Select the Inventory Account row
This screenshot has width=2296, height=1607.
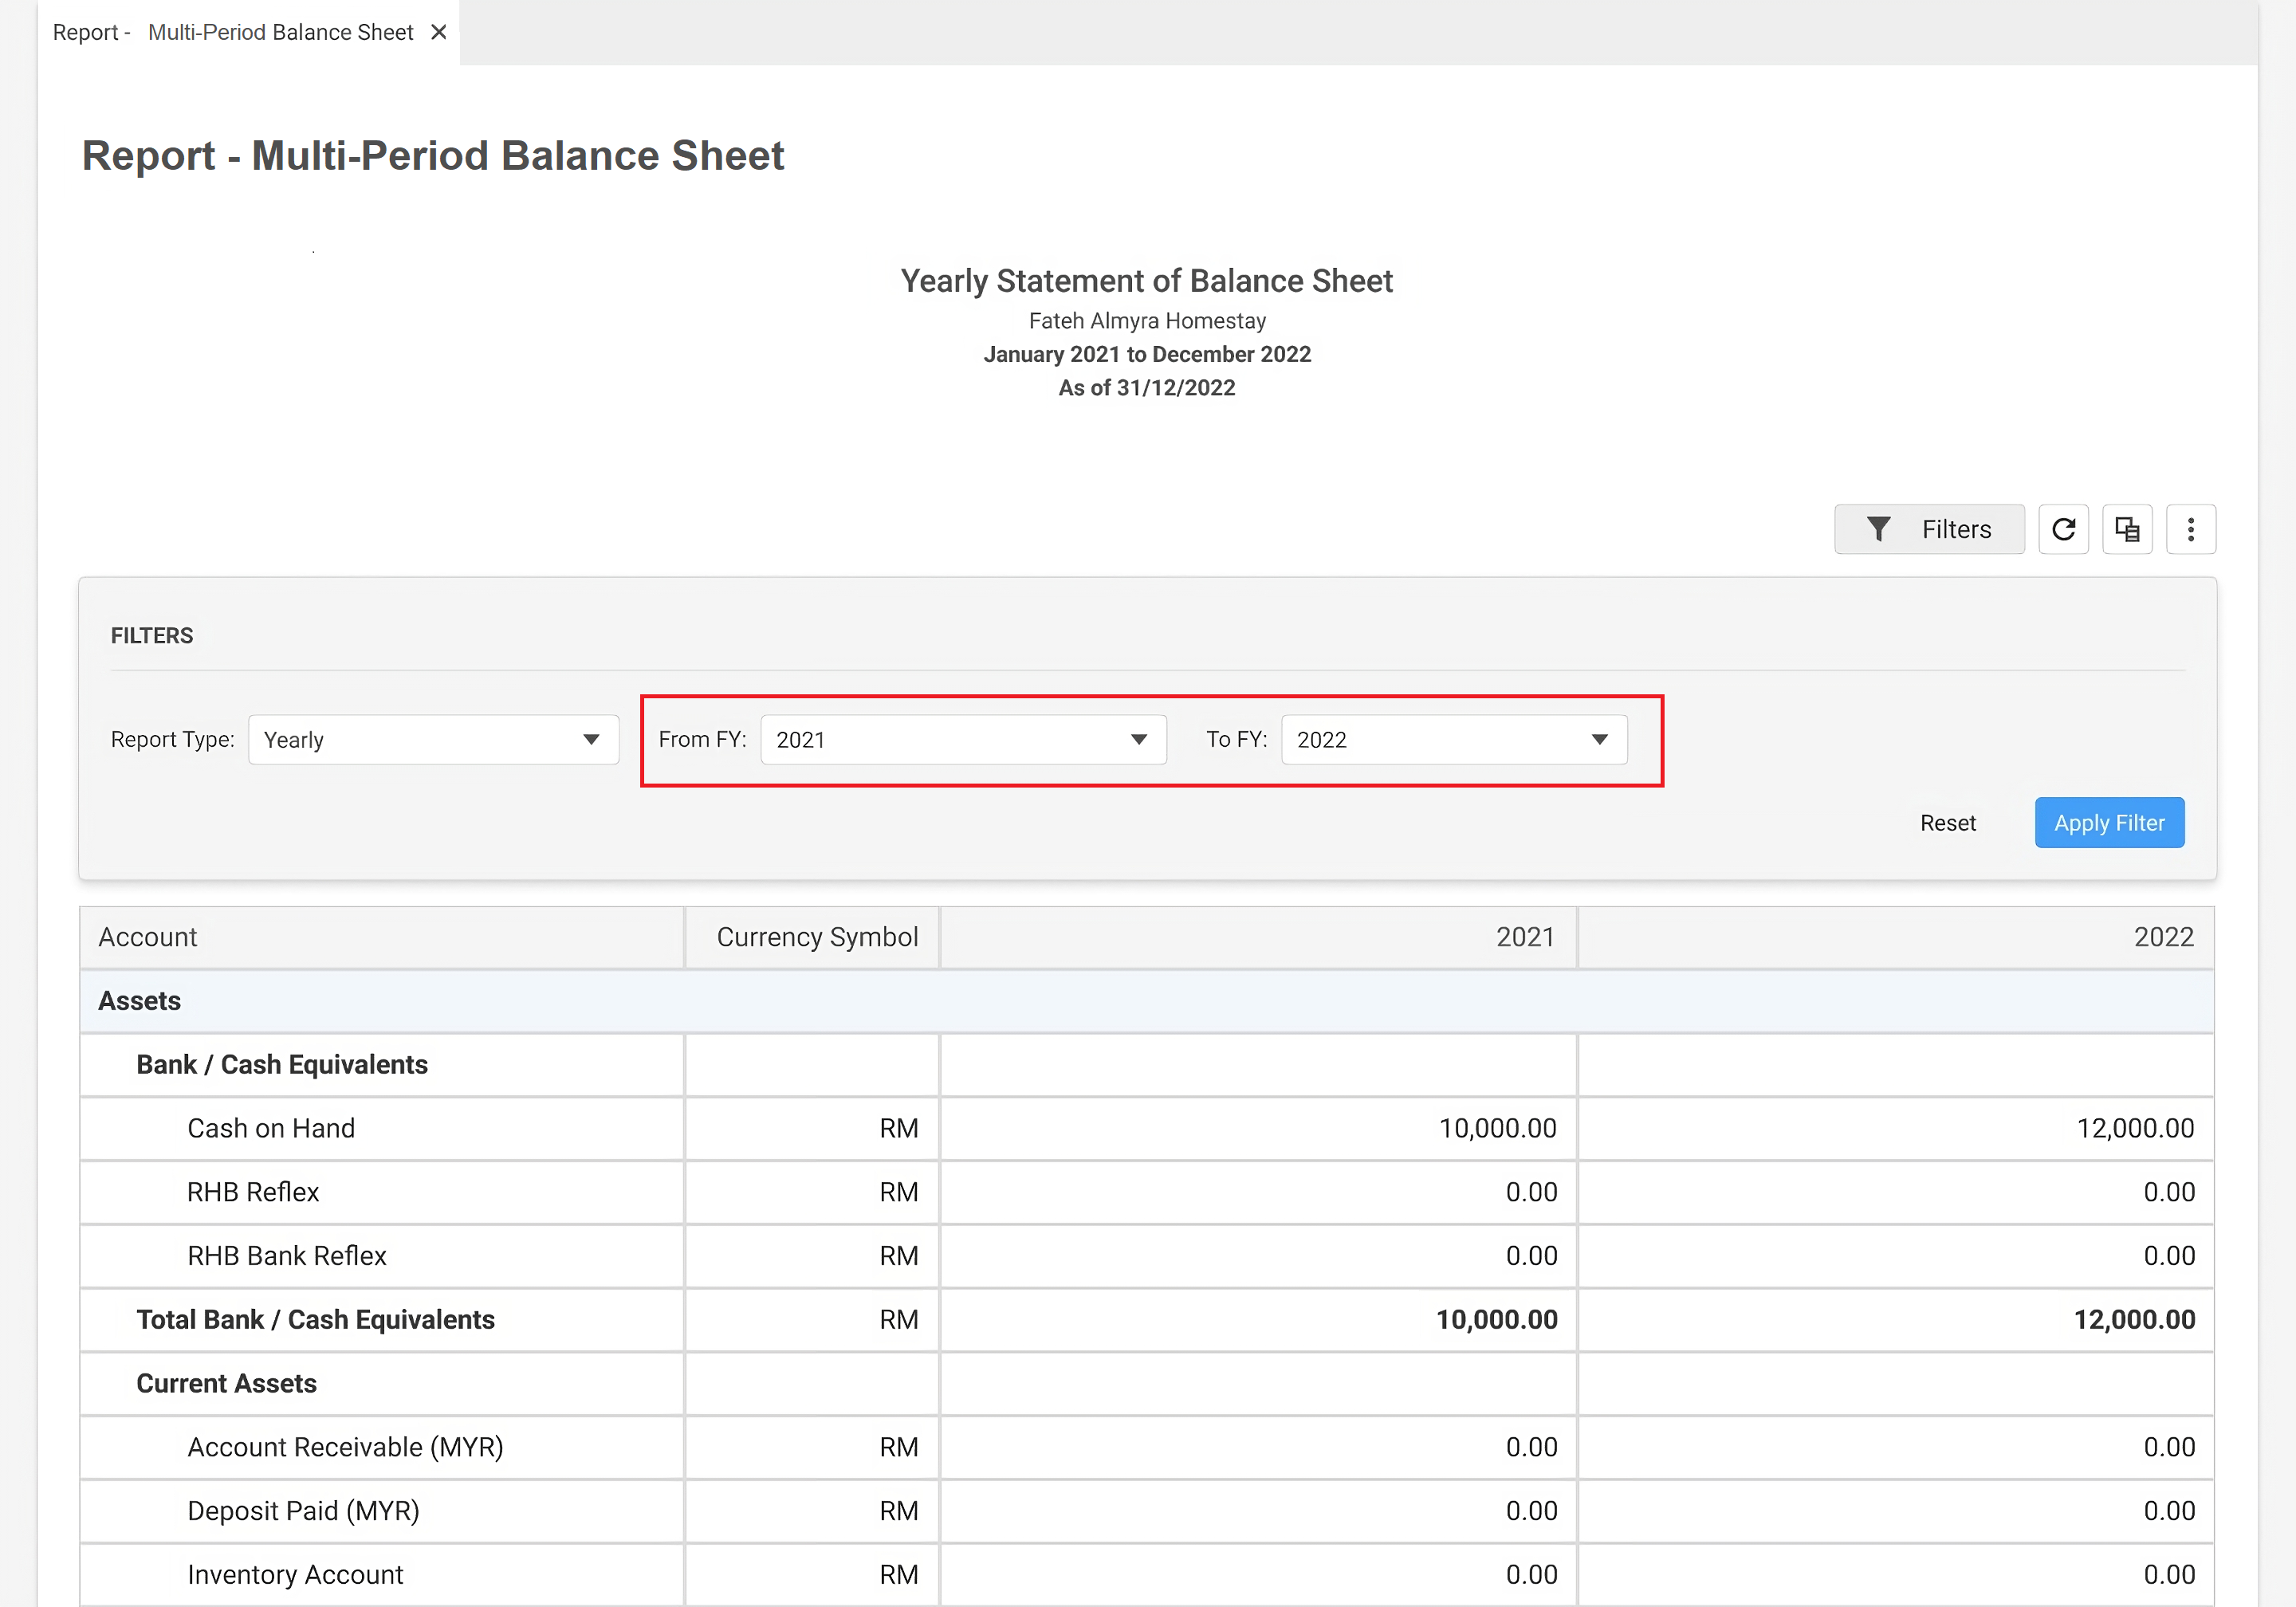[1147, 1575]
